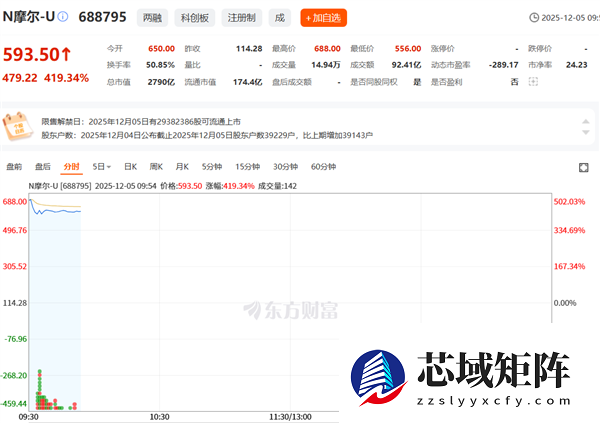Click the 科创板 tag
600x423 pixels.
click(195, 18)
